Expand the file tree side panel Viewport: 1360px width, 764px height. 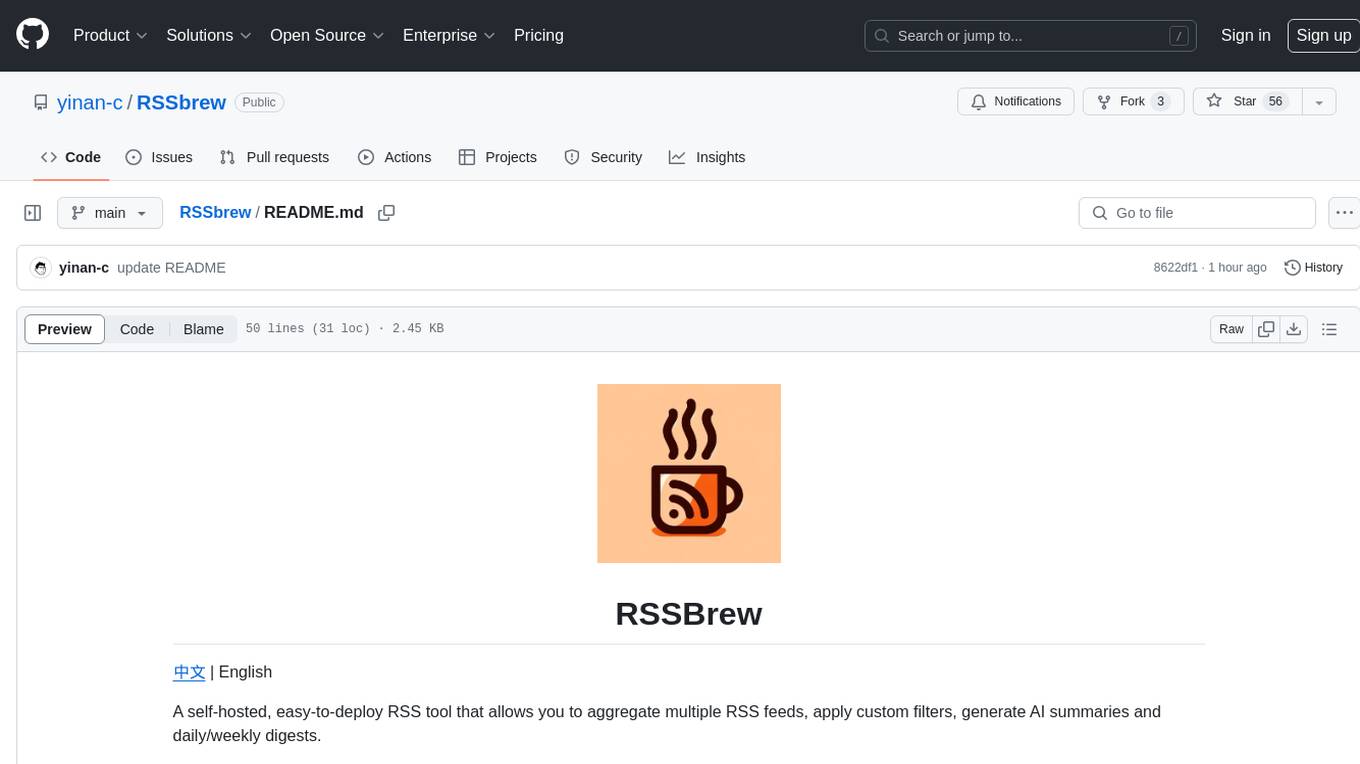[x=33, y=213]
